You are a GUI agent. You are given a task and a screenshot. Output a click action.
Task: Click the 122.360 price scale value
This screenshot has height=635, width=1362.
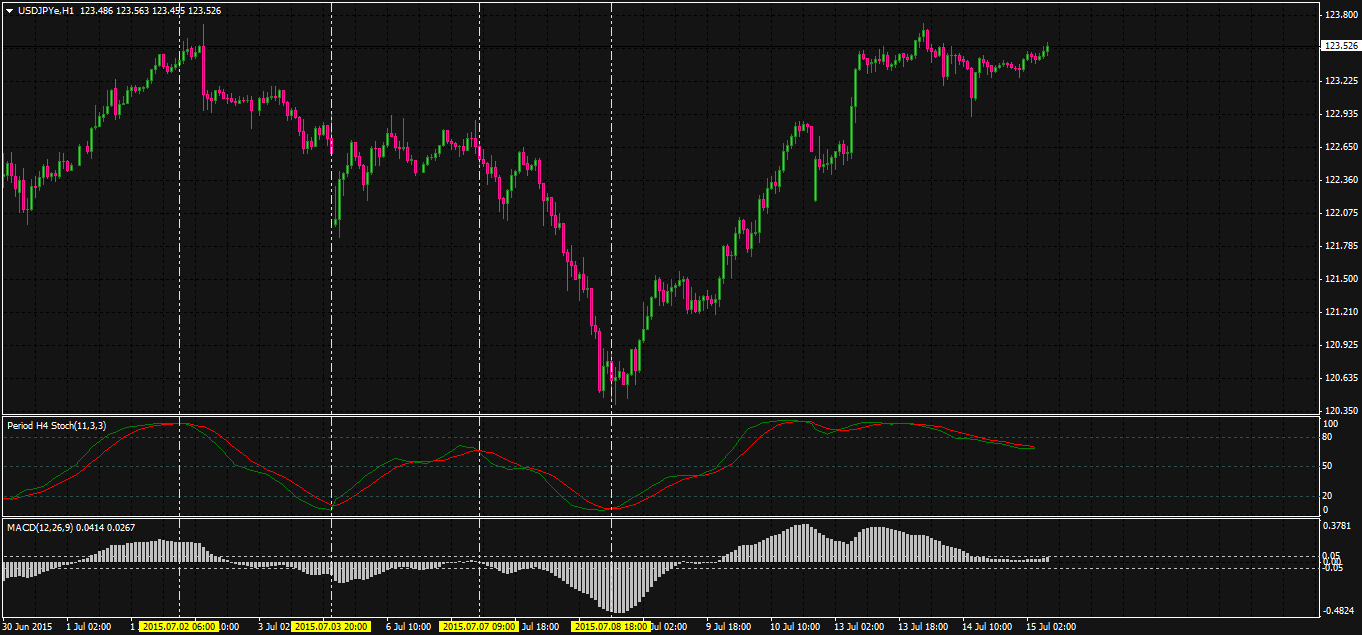tap(1340, 180)
